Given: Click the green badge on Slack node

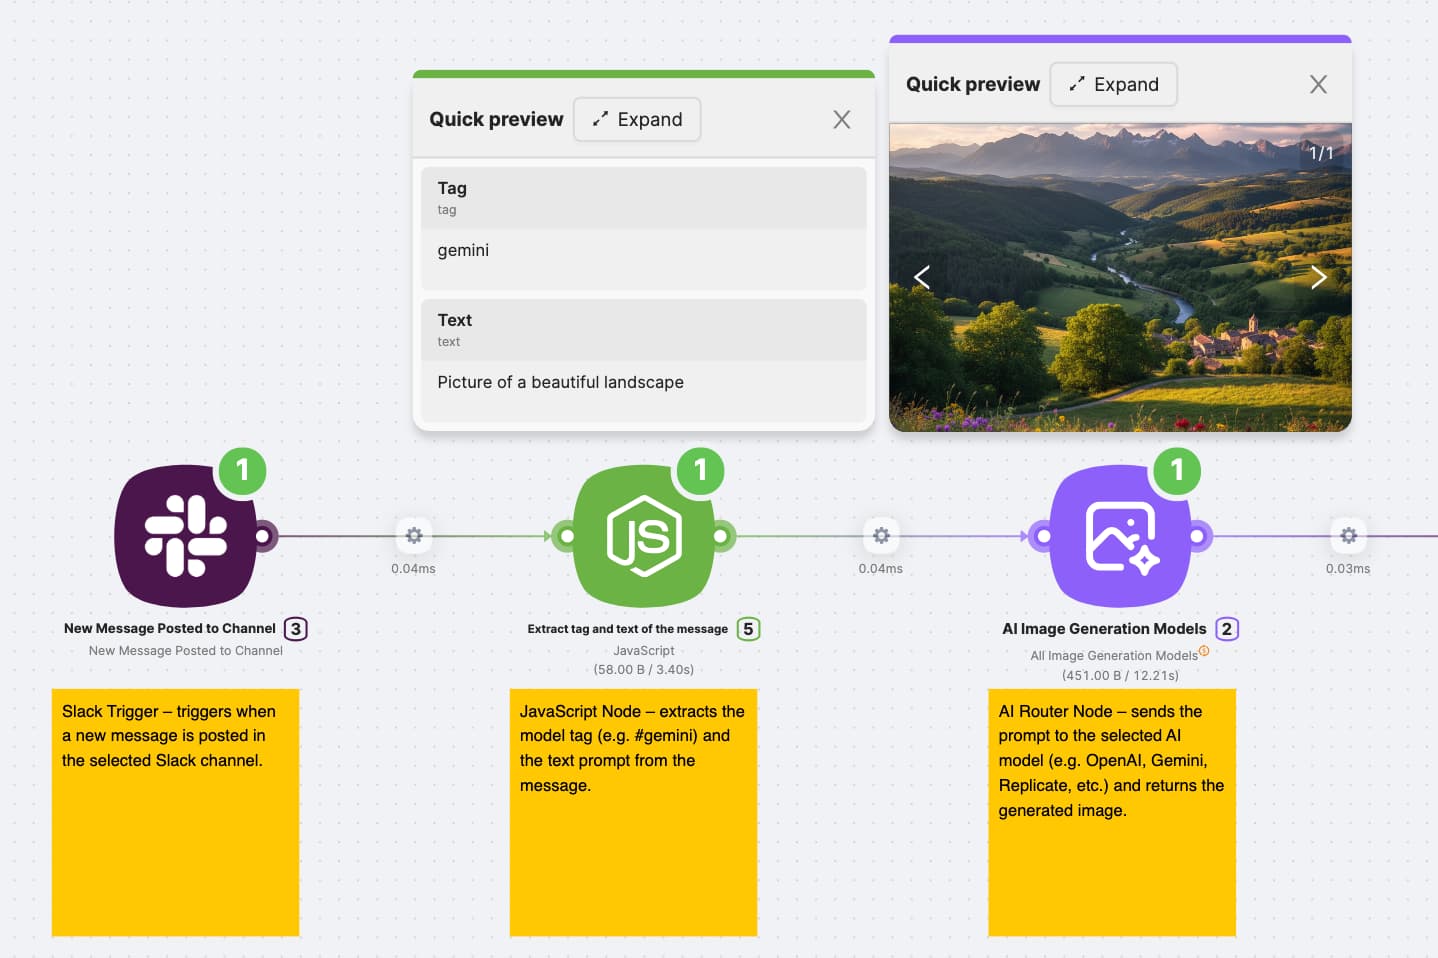Looking at the screenshot, I should [242, 470].
